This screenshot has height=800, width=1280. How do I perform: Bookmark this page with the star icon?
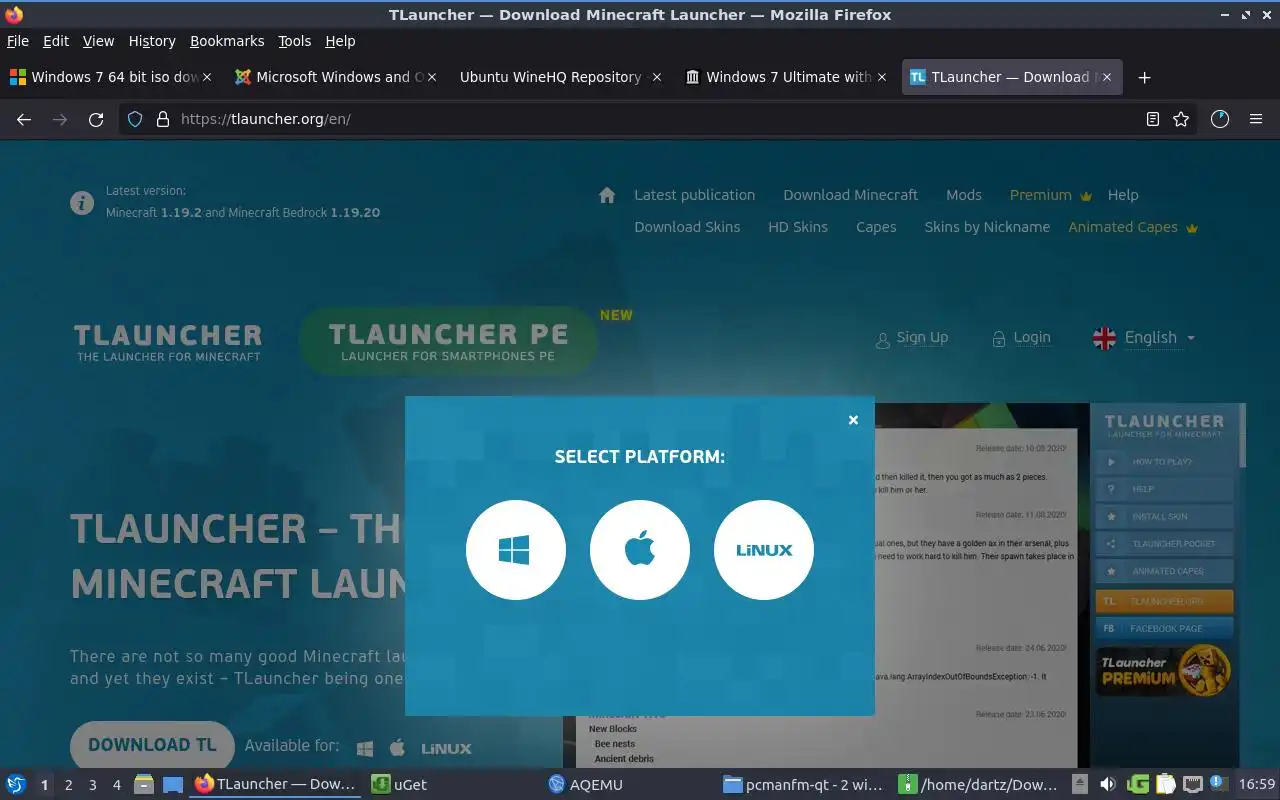(1181, 119)
